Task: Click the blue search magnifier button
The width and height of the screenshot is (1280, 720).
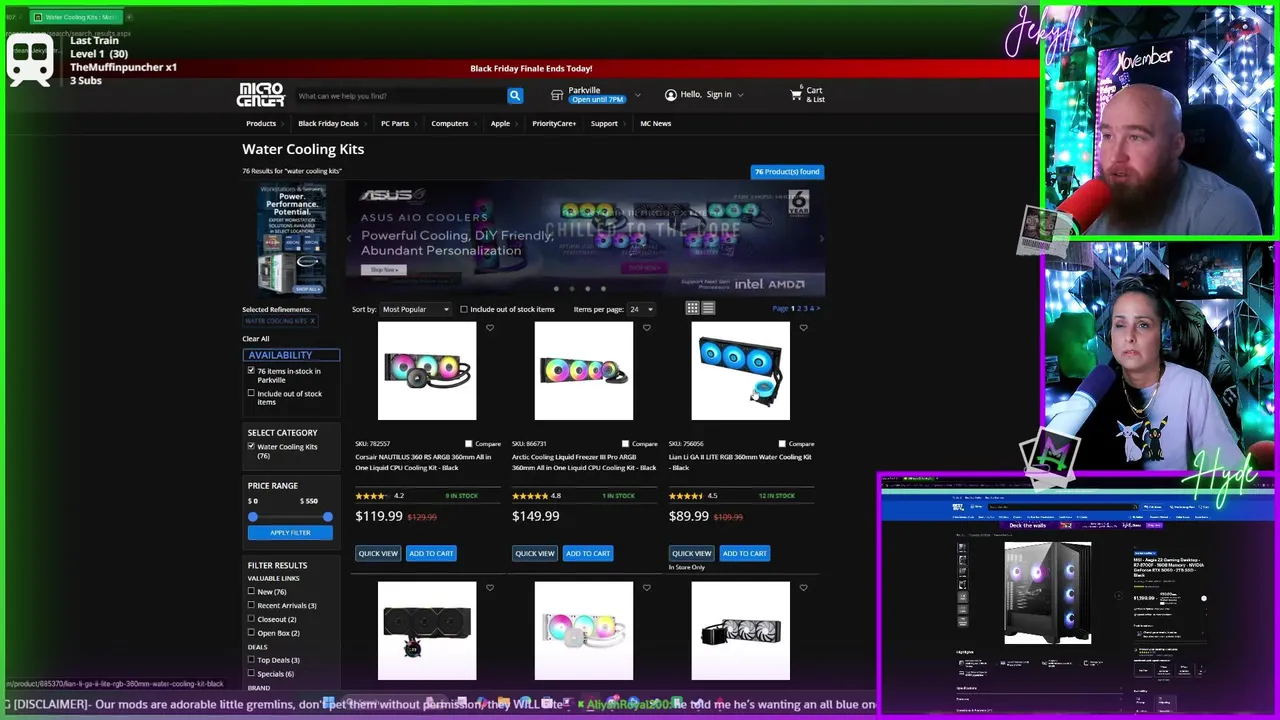Action: (x=514, y=96)
